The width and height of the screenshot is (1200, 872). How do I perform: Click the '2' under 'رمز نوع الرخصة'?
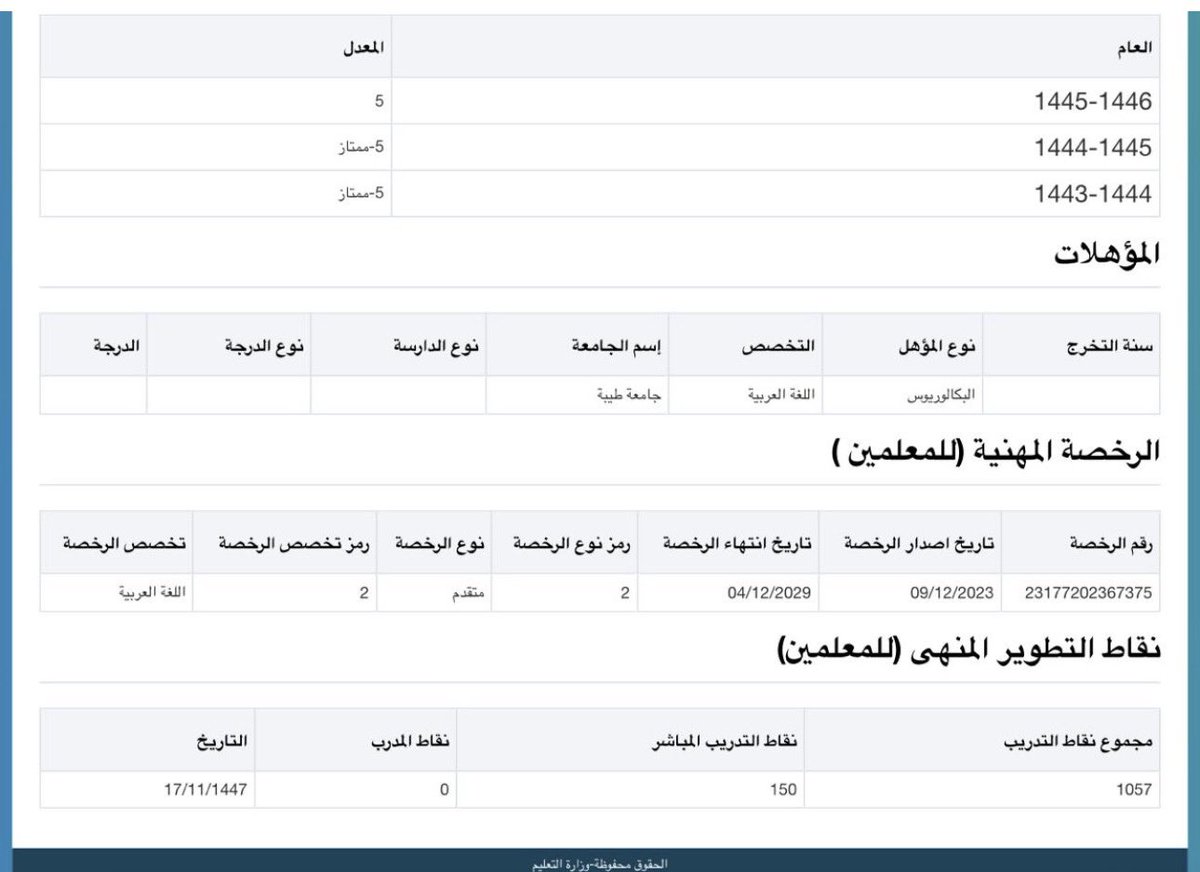pyautogui.click(x=624, y=593)
